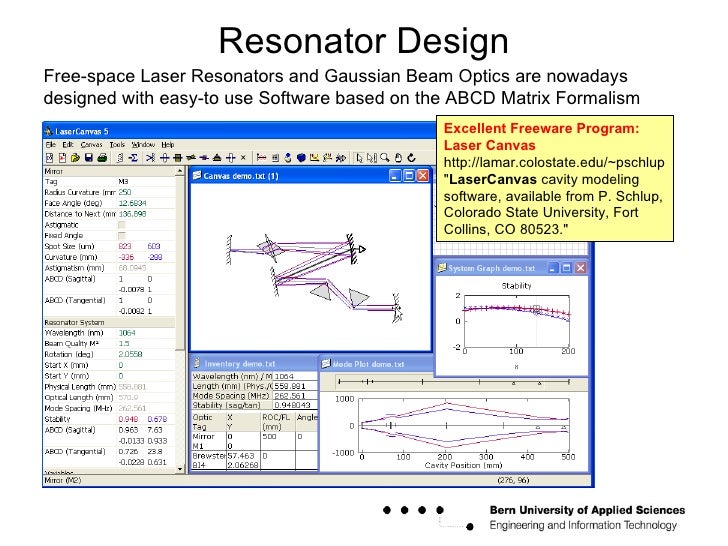
Task: Open the Canvas menu
Action: pos(91,144)
